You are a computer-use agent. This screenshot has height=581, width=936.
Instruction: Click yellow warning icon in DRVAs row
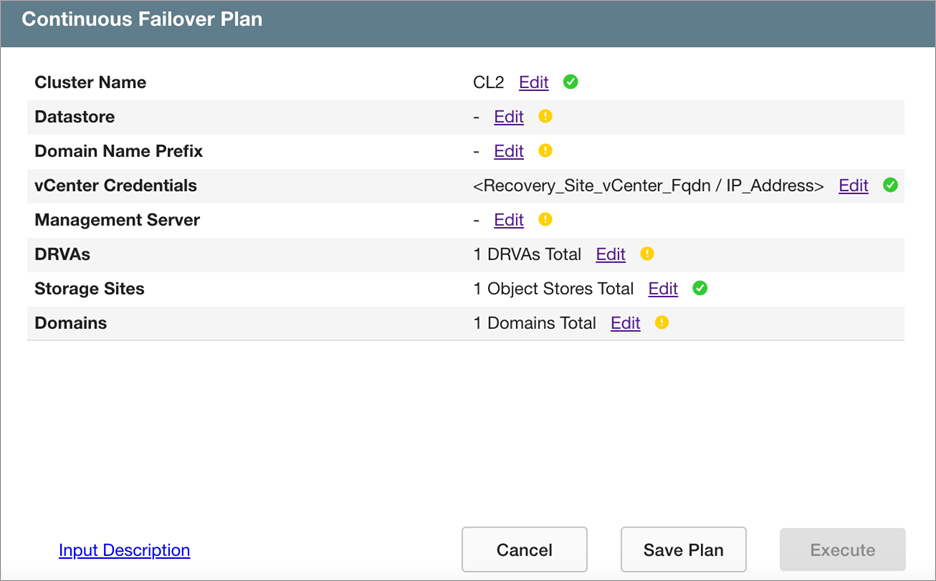click(x=647, y=254)
